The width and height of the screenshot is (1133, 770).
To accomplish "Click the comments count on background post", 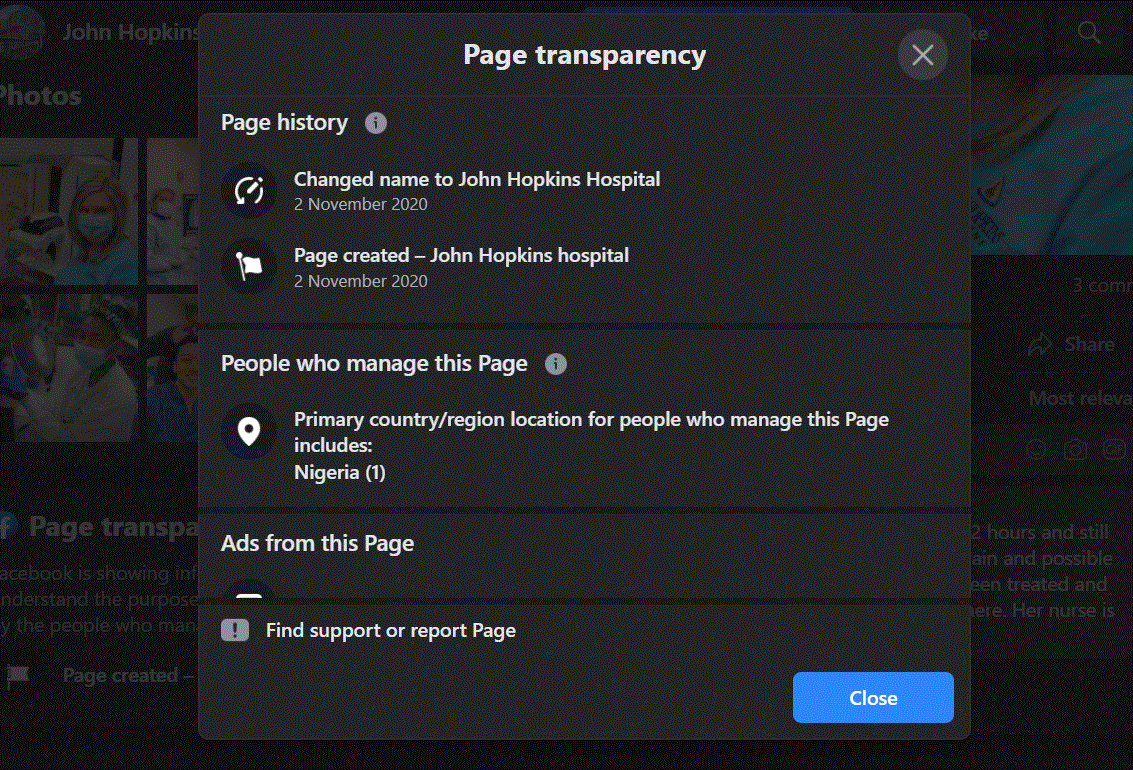I will pos(1102,285).
